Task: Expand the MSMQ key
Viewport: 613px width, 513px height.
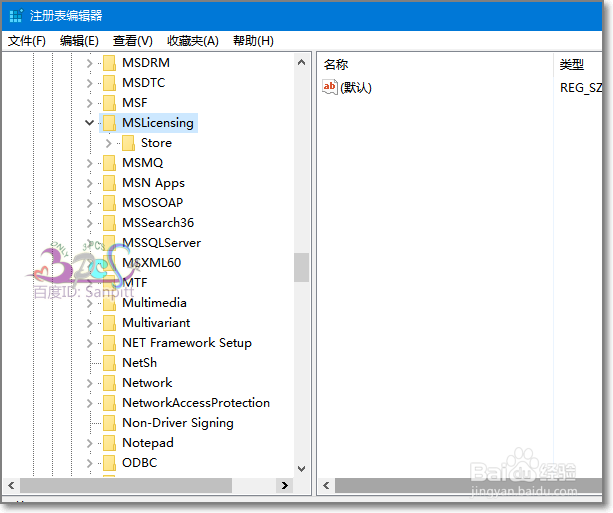Action: click(x=90, y=163)
